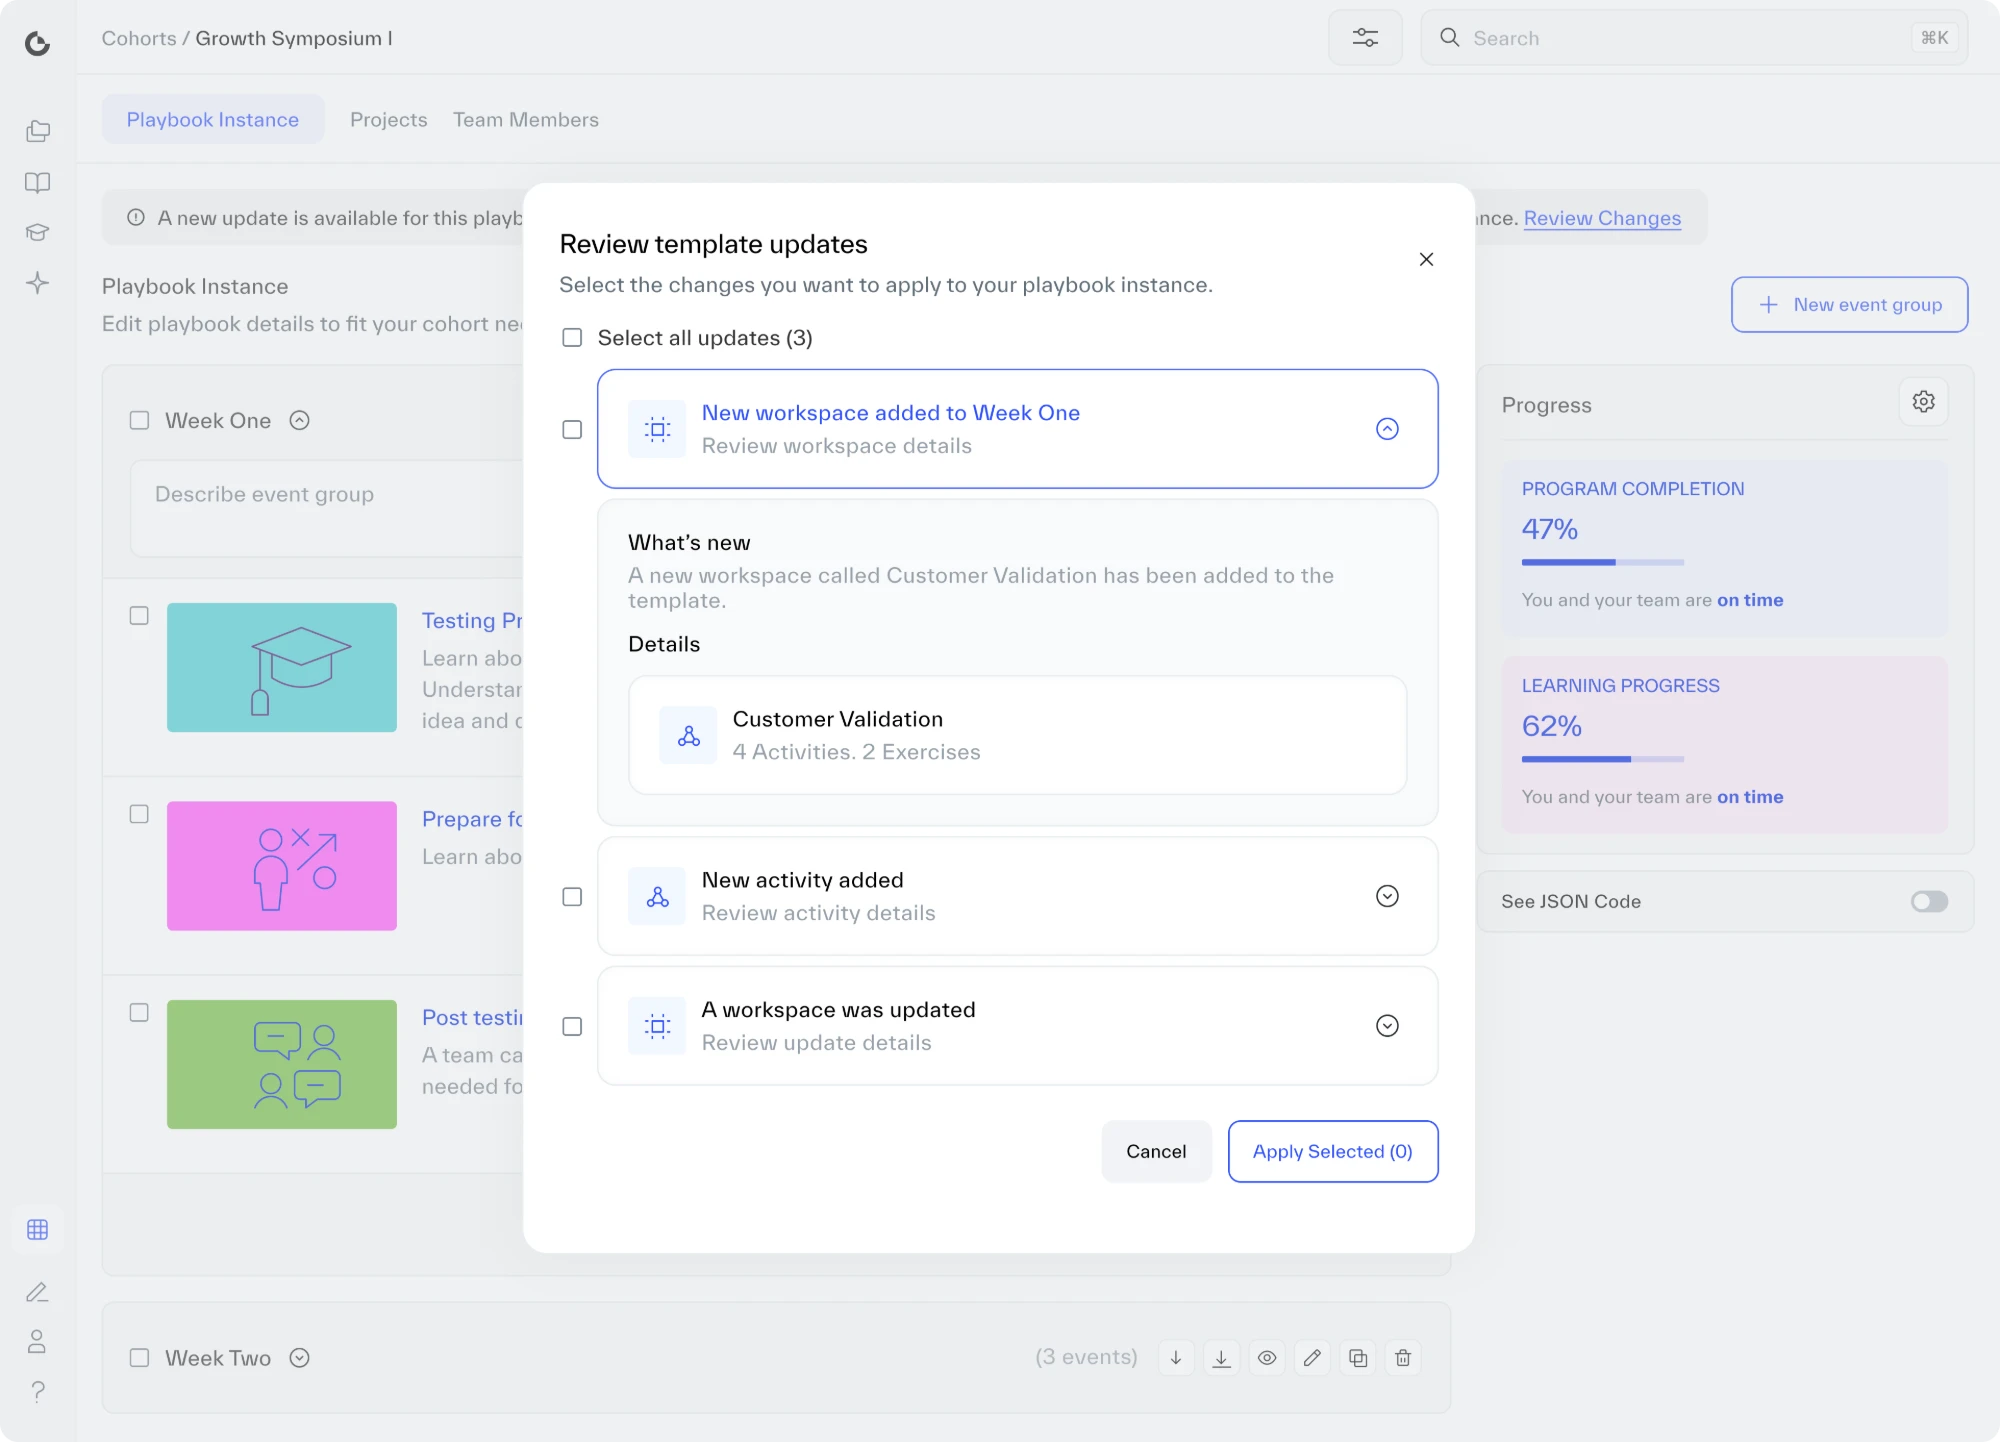Go to Cohorts in the breadcrumb
Image resolution: width=2000 pixels, height=1442 pixels.
click(x=138, y=38)
